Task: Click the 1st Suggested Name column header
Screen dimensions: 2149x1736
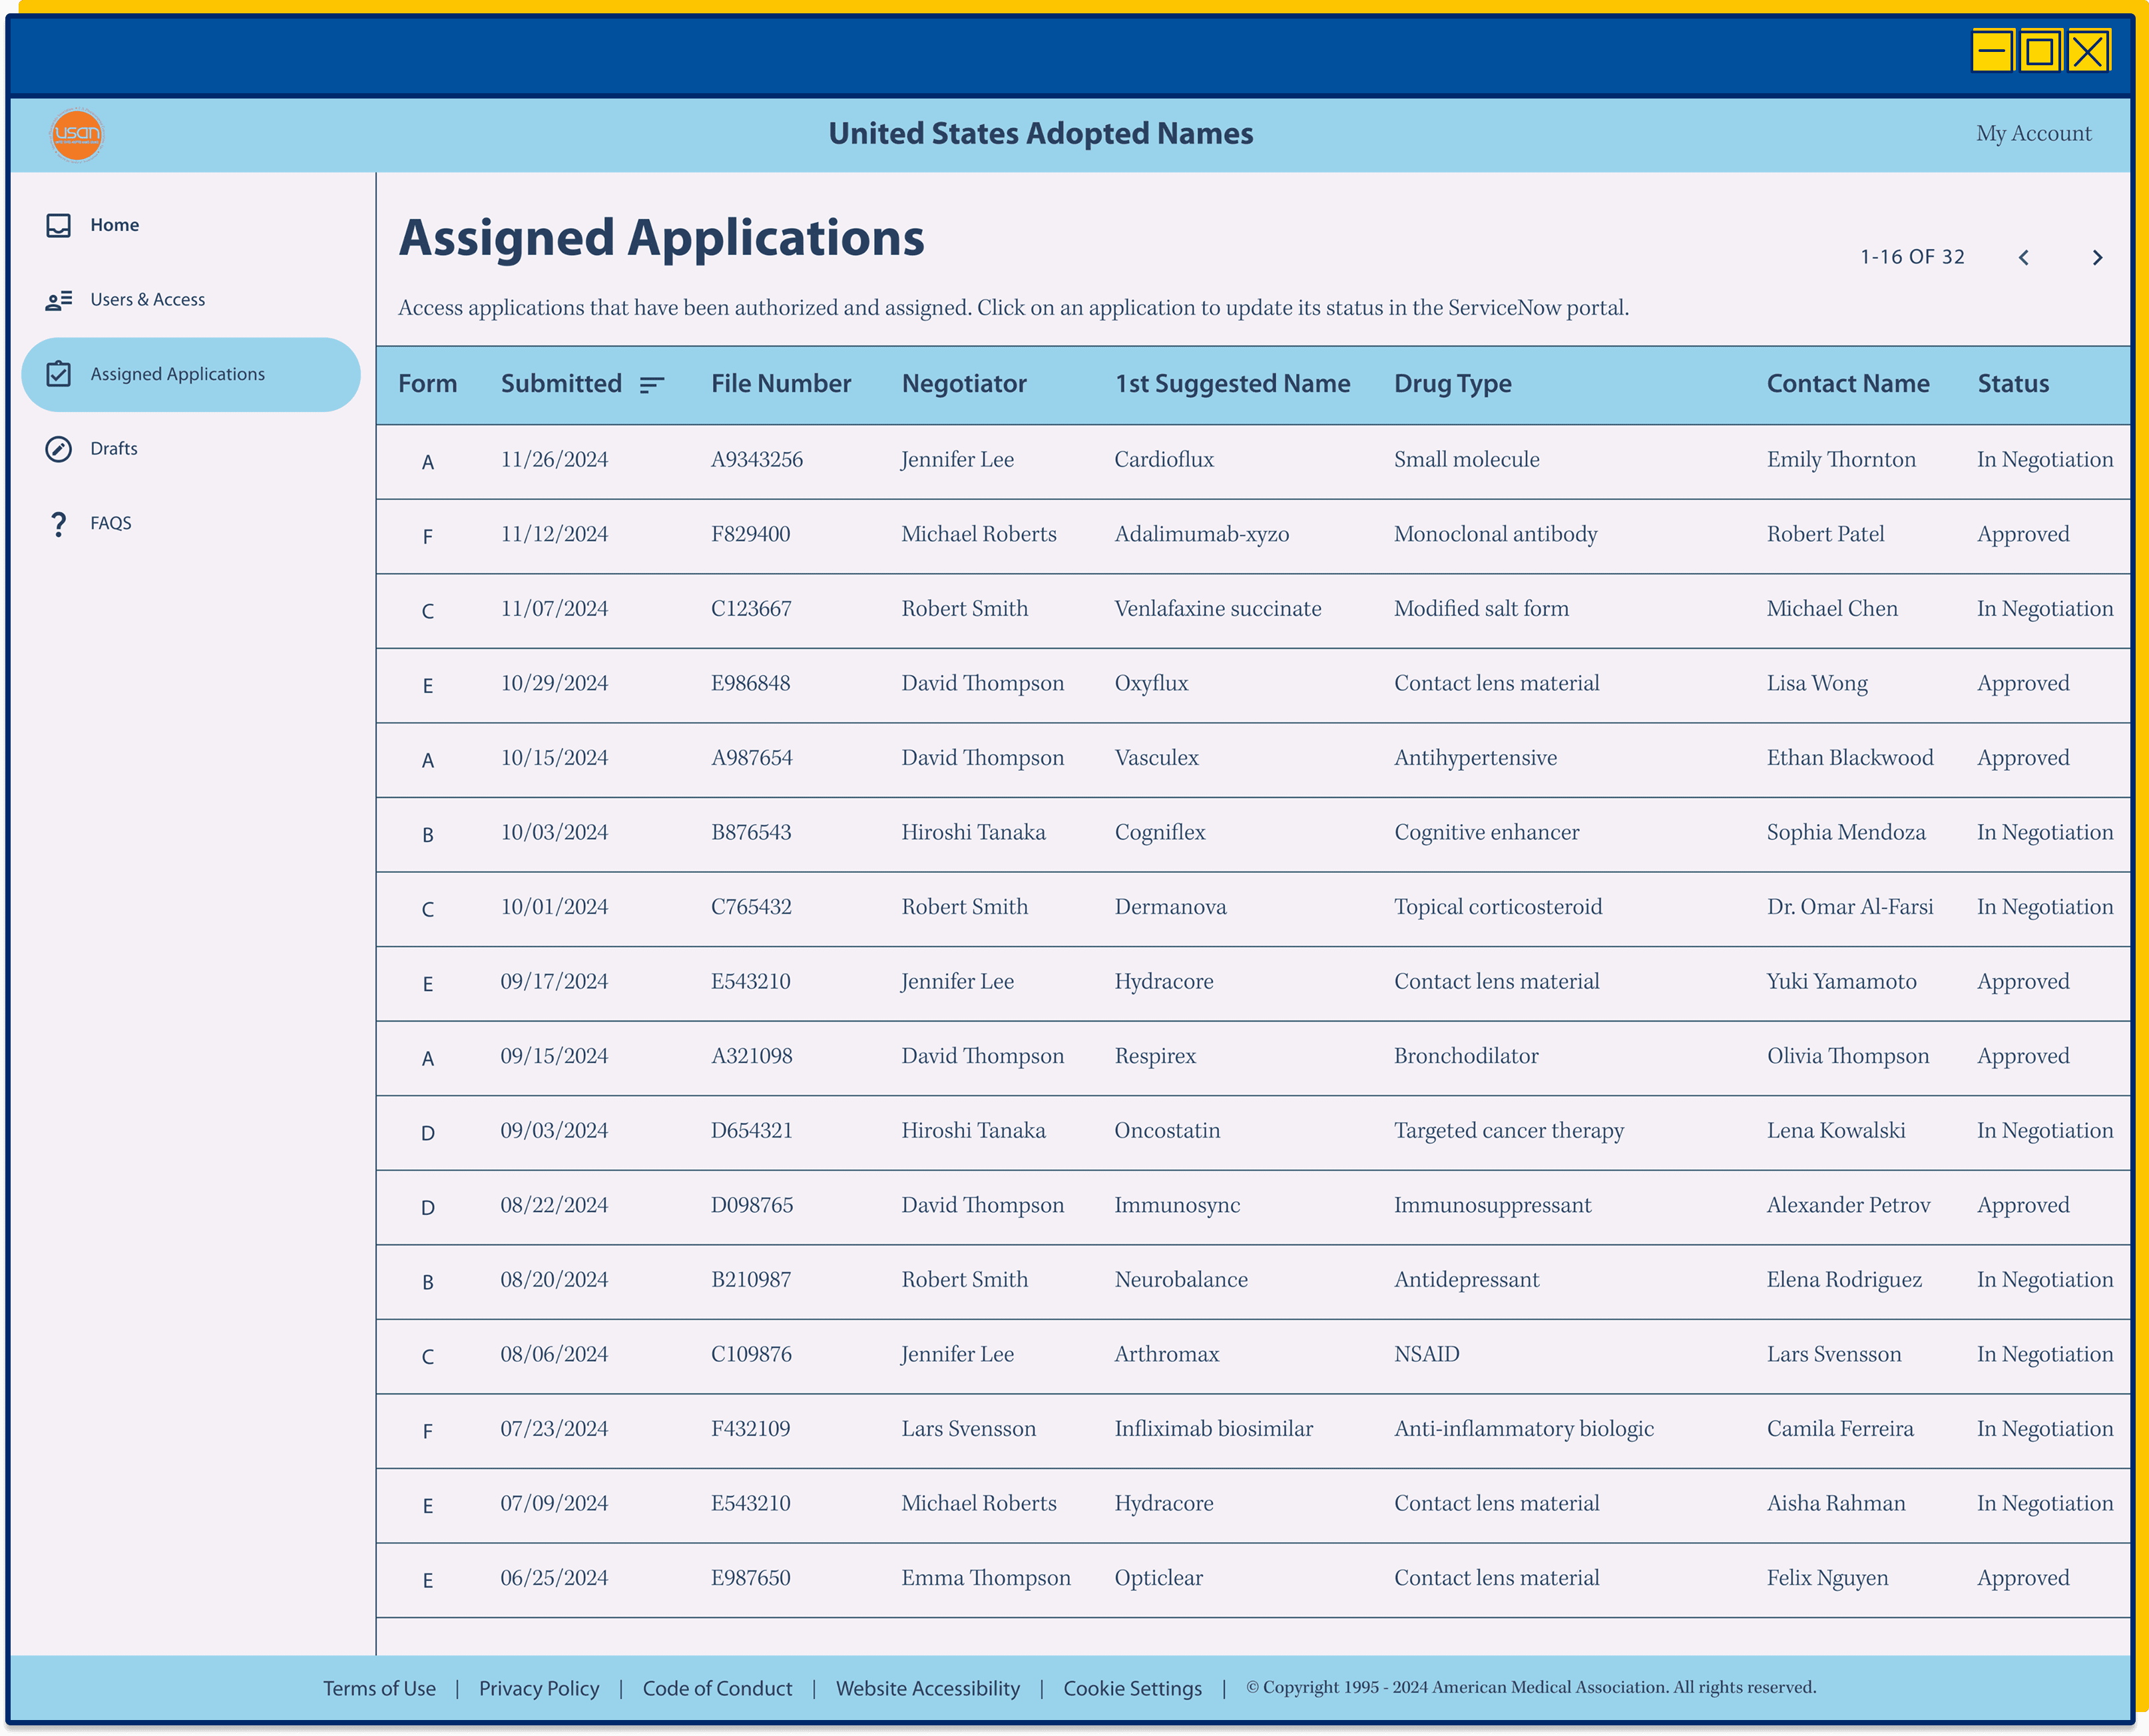Action: [1233, 384]
